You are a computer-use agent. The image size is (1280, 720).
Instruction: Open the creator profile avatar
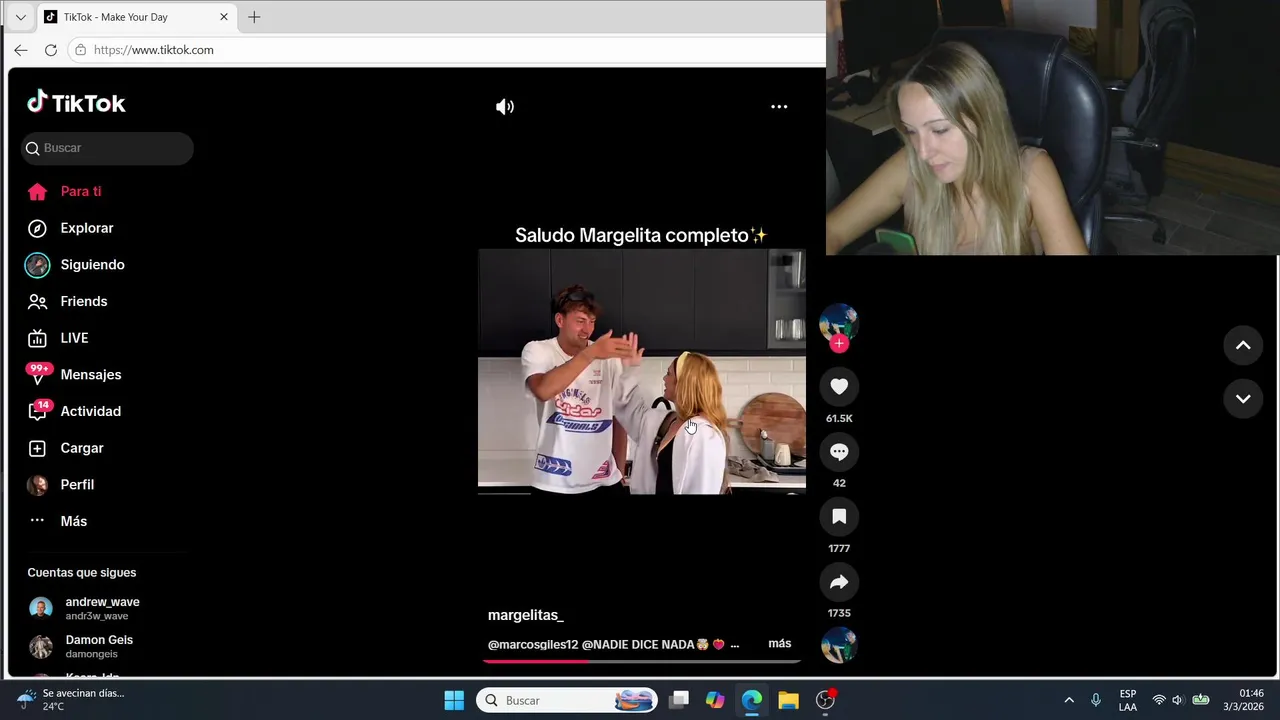(x=839, y=322)
